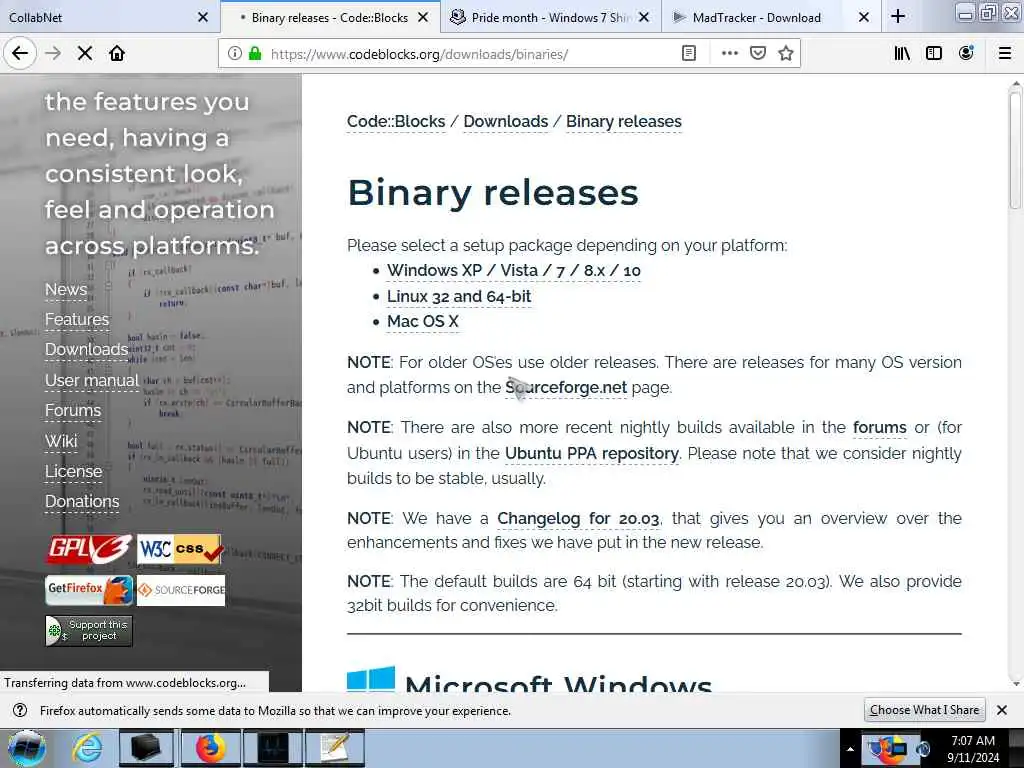This screenshot has height=768, width=1024.
Task: Open the Windows Start button
Action: 27,748
